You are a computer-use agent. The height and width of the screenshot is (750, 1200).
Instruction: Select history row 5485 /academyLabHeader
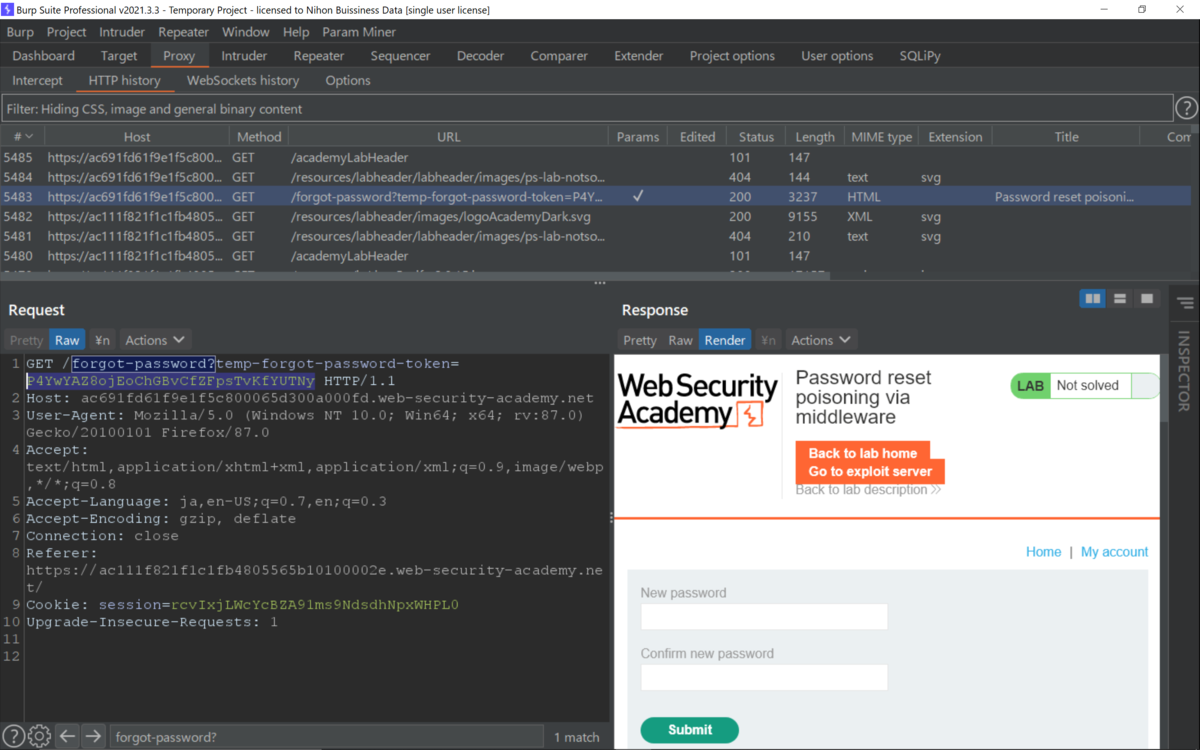click(x=596, y=157)
